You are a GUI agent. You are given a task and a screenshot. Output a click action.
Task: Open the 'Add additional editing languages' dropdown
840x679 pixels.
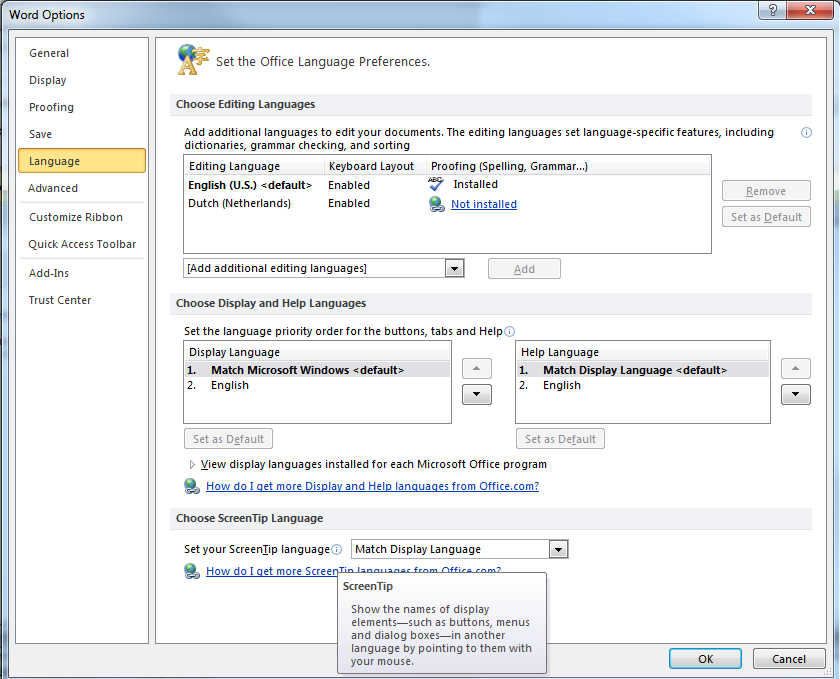click(455, 268)
